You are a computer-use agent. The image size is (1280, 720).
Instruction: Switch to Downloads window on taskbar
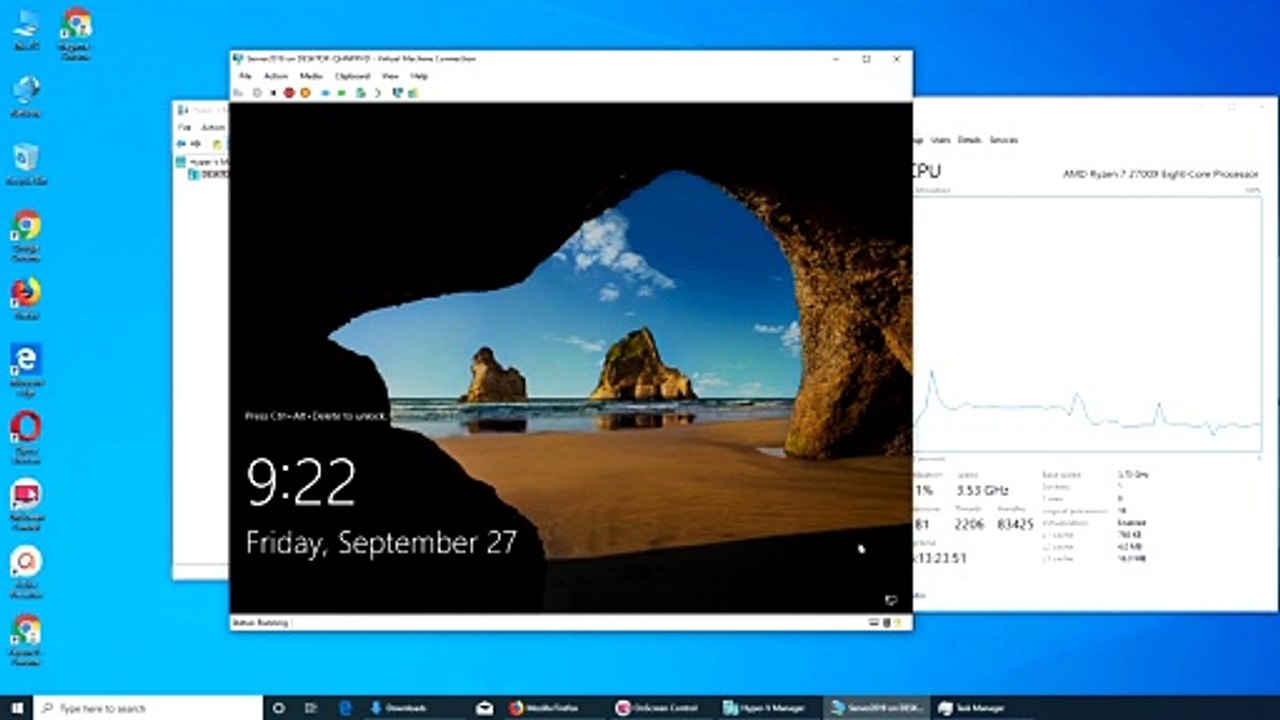pyautogui.click(x=414, y=708)
